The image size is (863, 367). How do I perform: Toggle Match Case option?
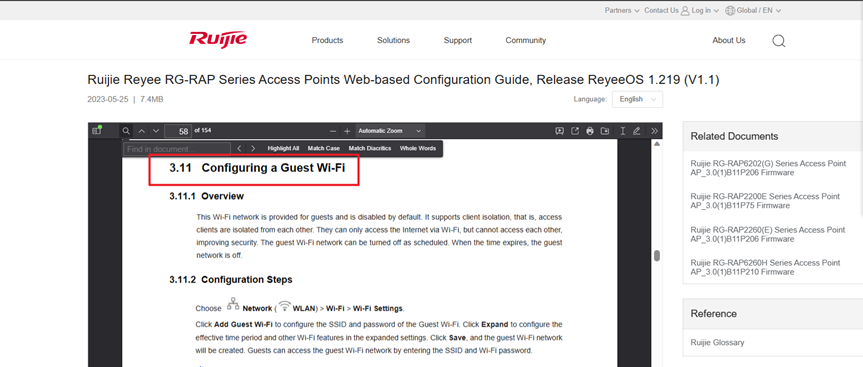click(x=324, y=149)
